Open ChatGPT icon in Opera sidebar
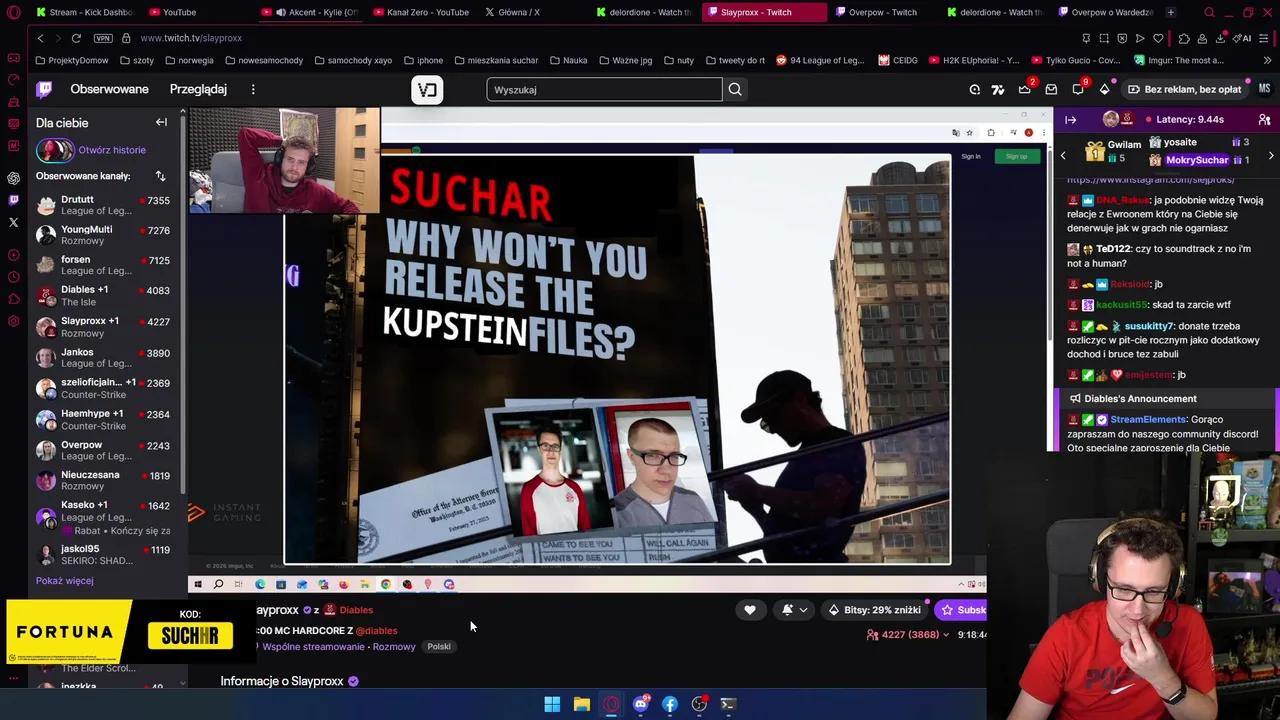Screen dimensions: 1280x720 pos(13,178)
